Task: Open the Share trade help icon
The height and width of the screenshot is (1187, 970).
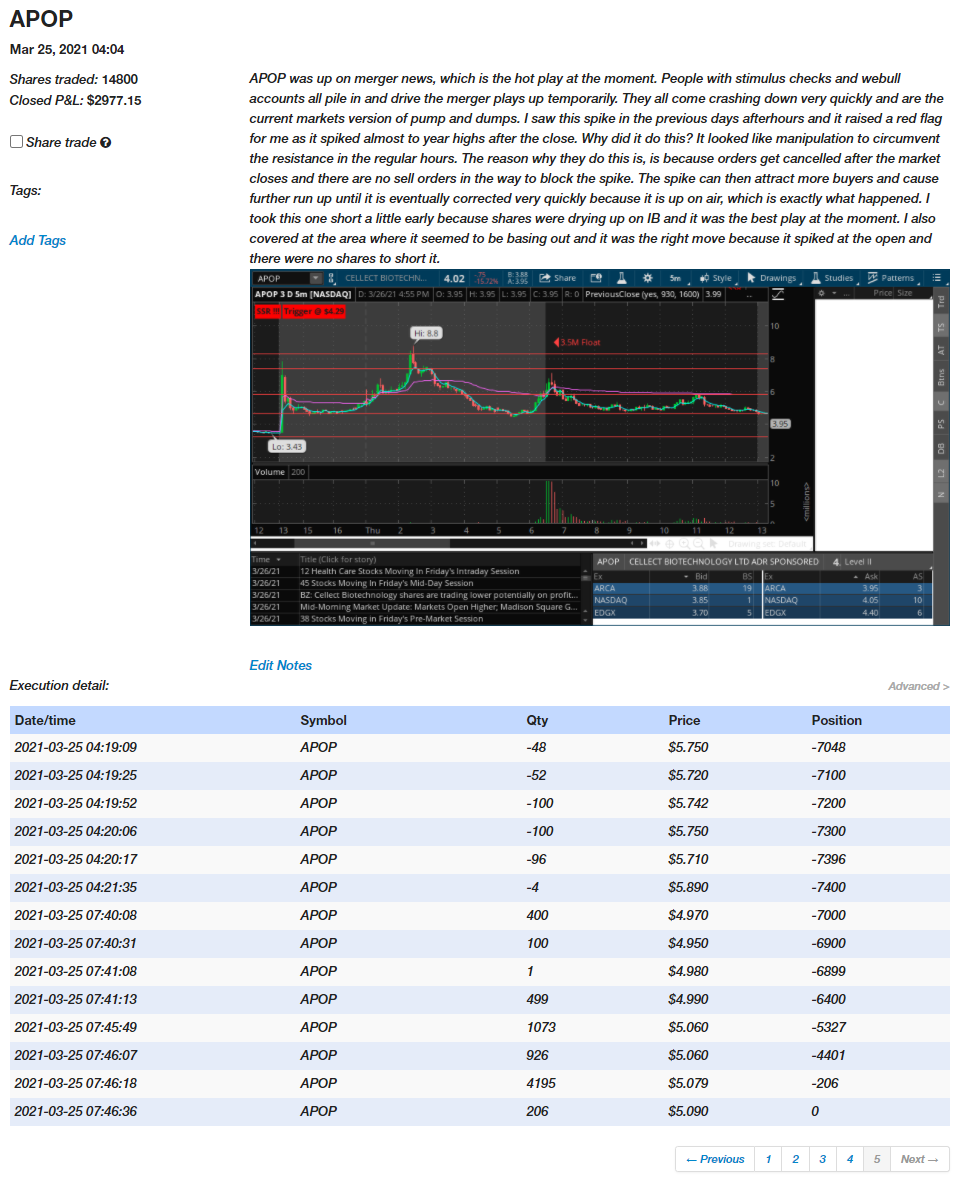Action: click(105, 142)
